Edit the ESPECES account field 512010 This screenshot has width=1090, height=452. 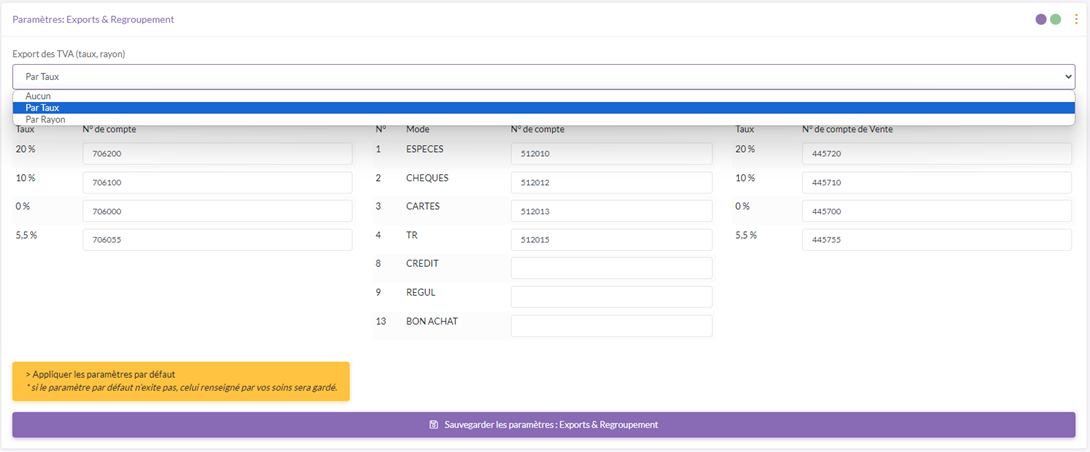(611, 154)
